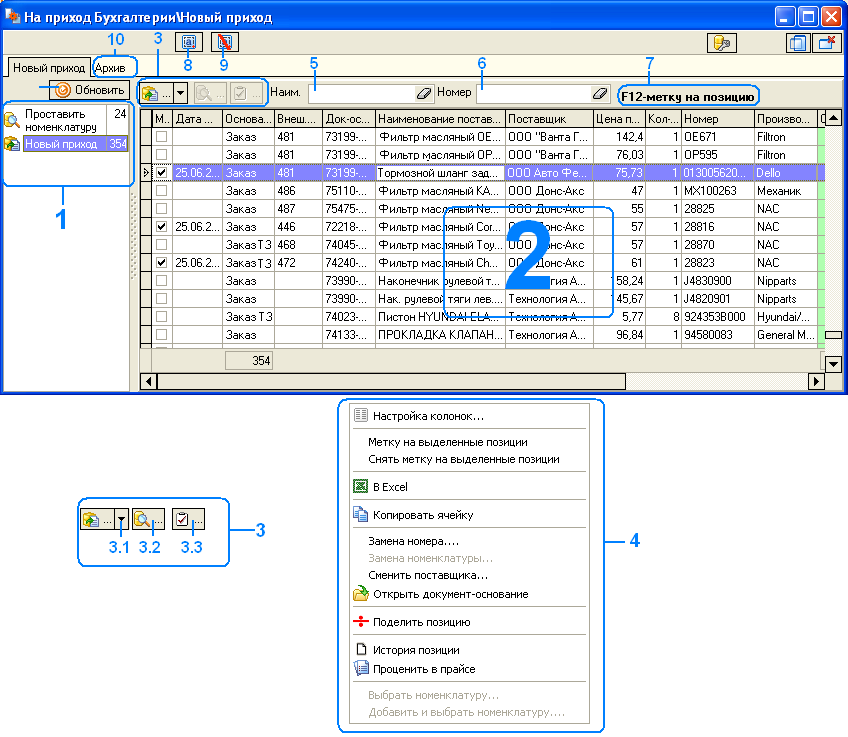Click the red divide icon for Поделить позицию

click(361, 621)
